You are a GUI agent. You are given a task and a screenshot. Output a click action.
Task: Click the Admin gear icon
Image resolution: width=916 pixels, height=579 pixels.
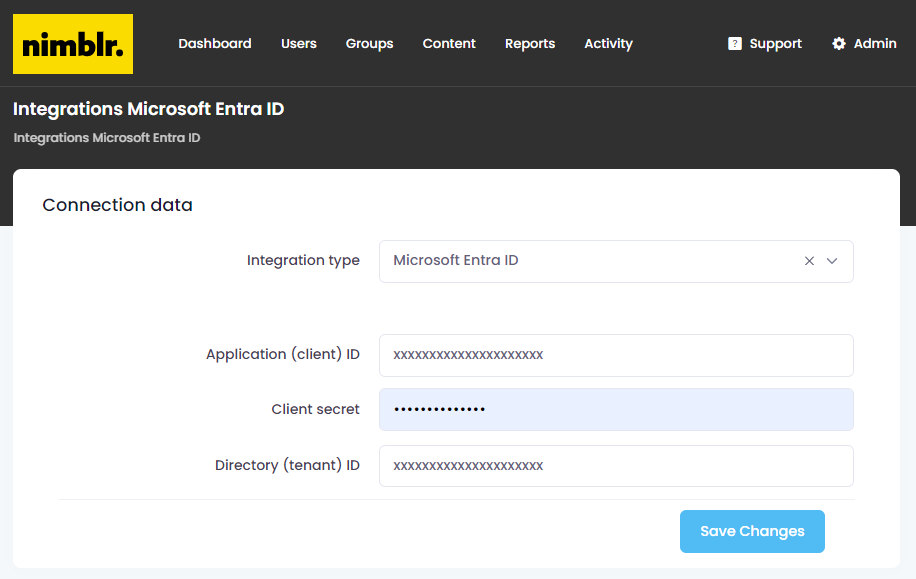(x=839, y=44)
